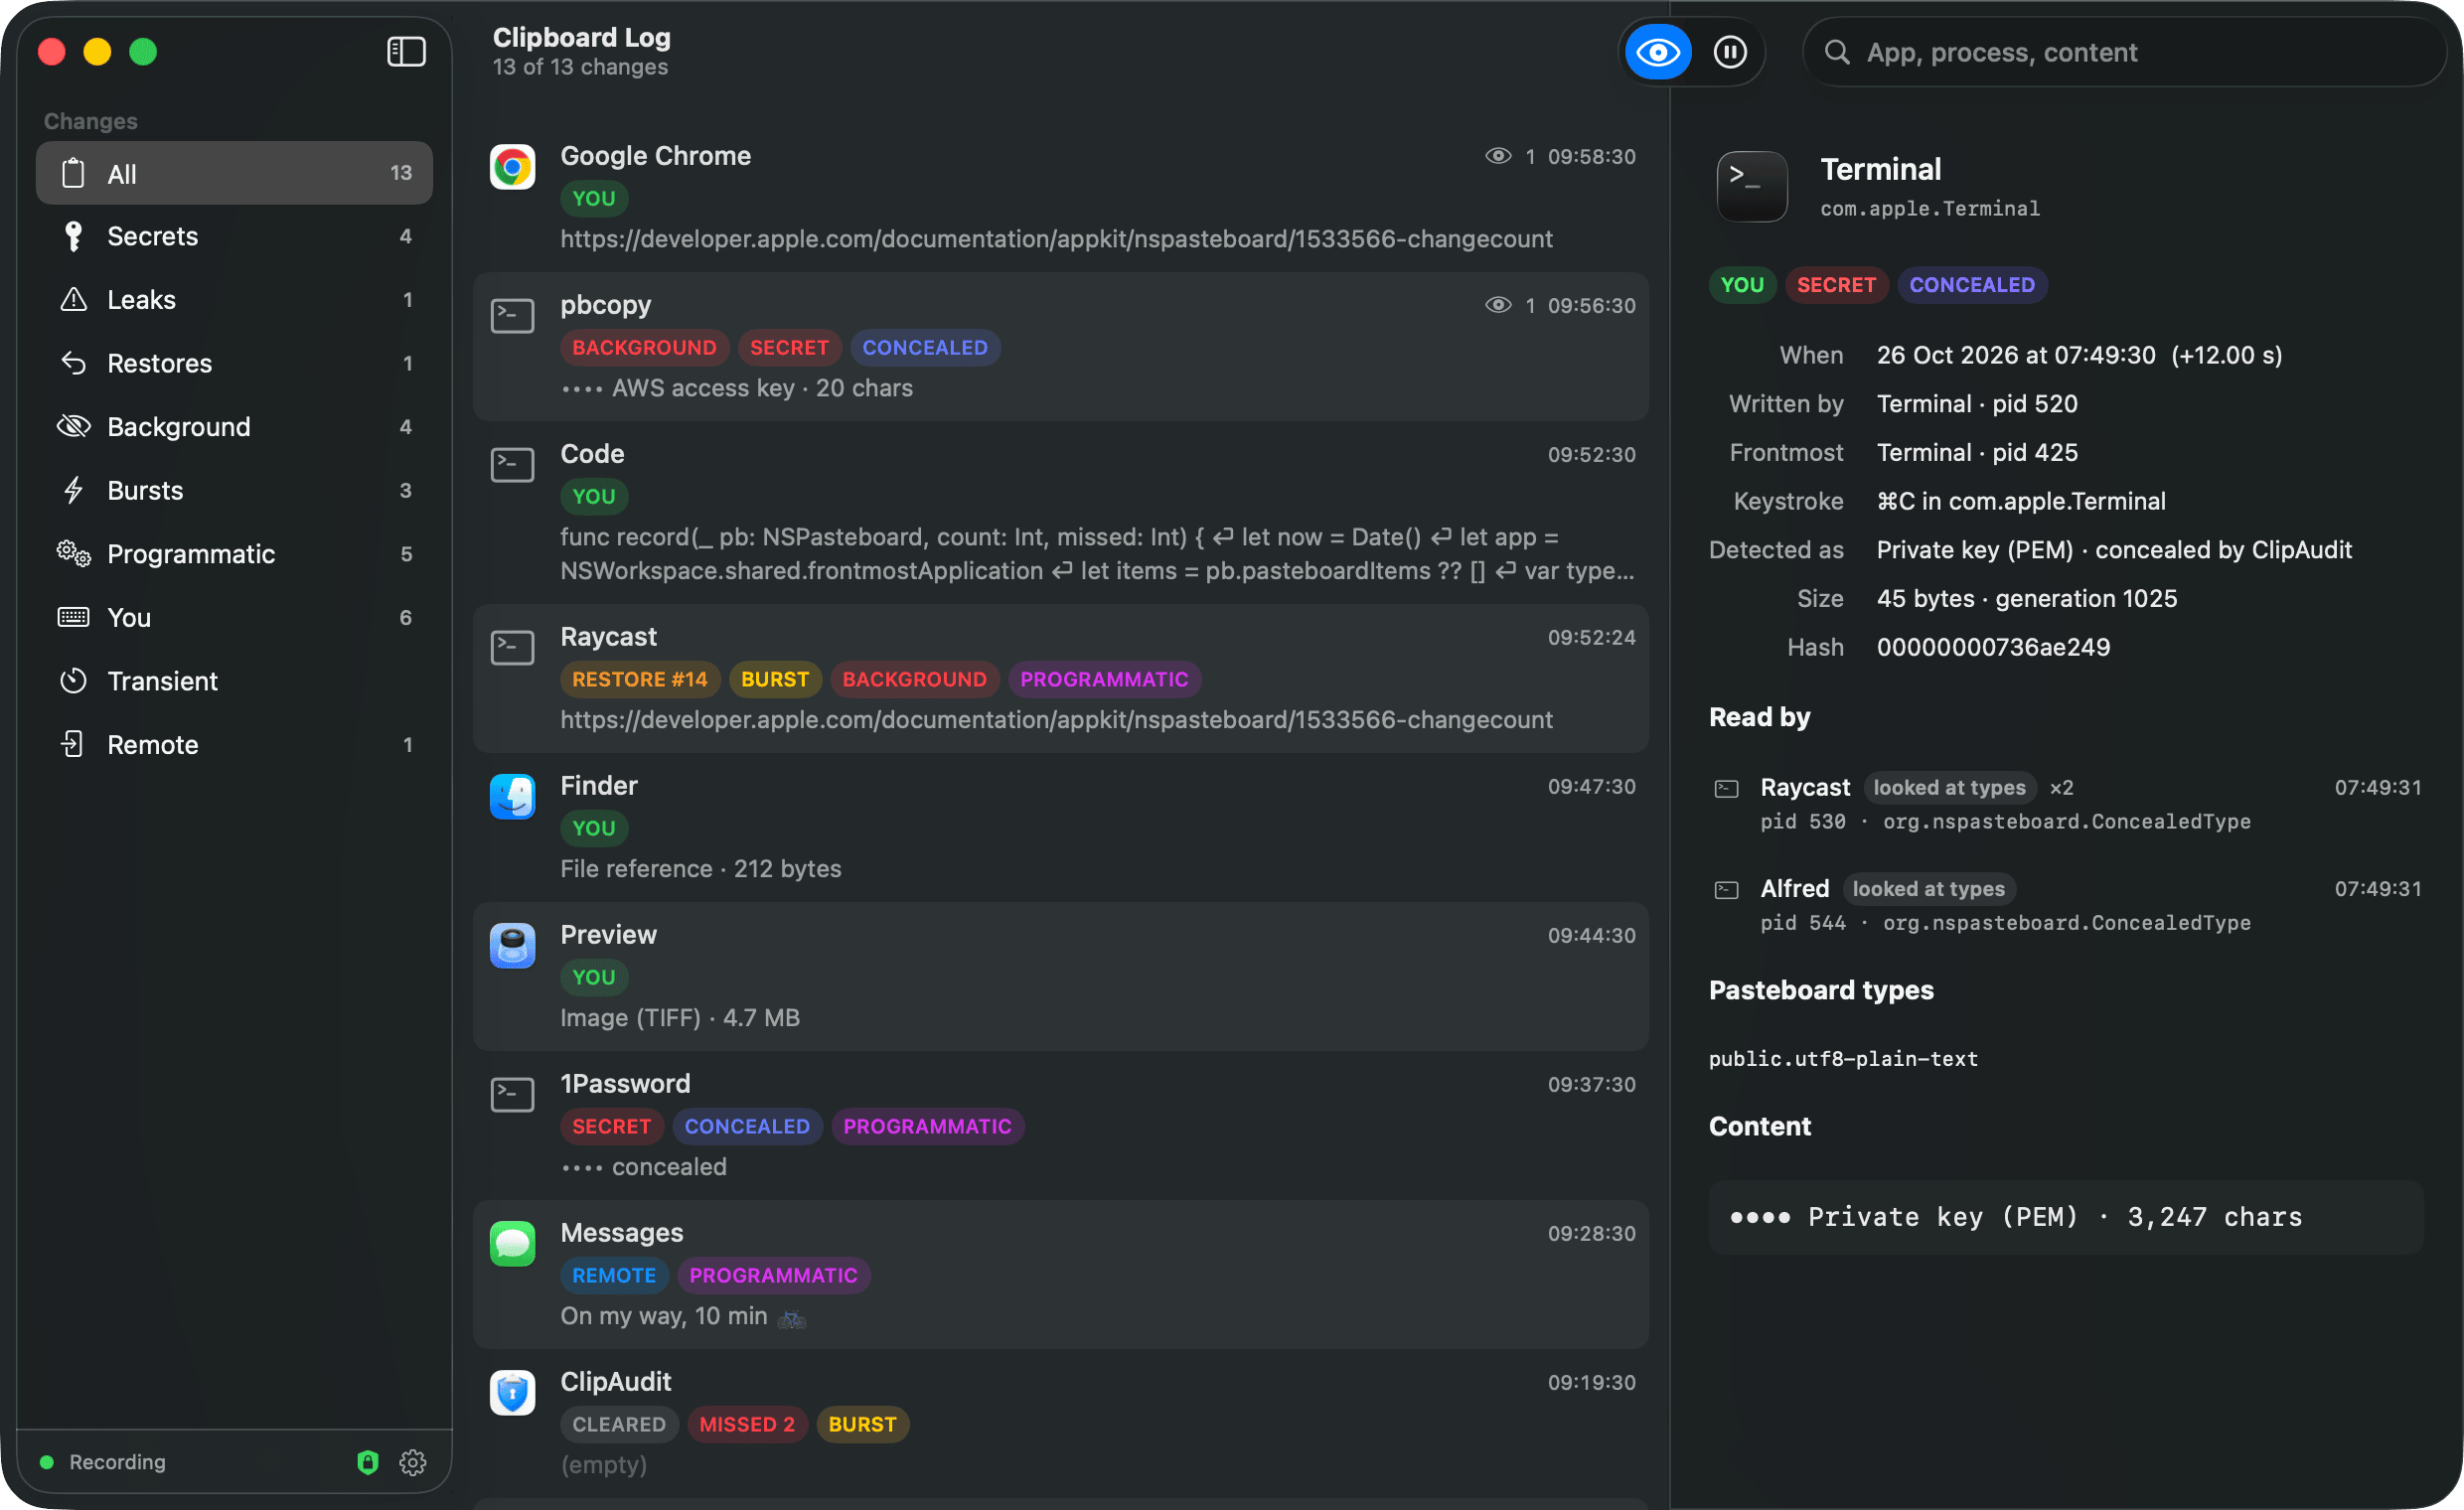Click the MISSED 2 tag on ClipAudit
This screenshot has width=2464, height=1510.
pyautogui.click(x=747, y=1424)
